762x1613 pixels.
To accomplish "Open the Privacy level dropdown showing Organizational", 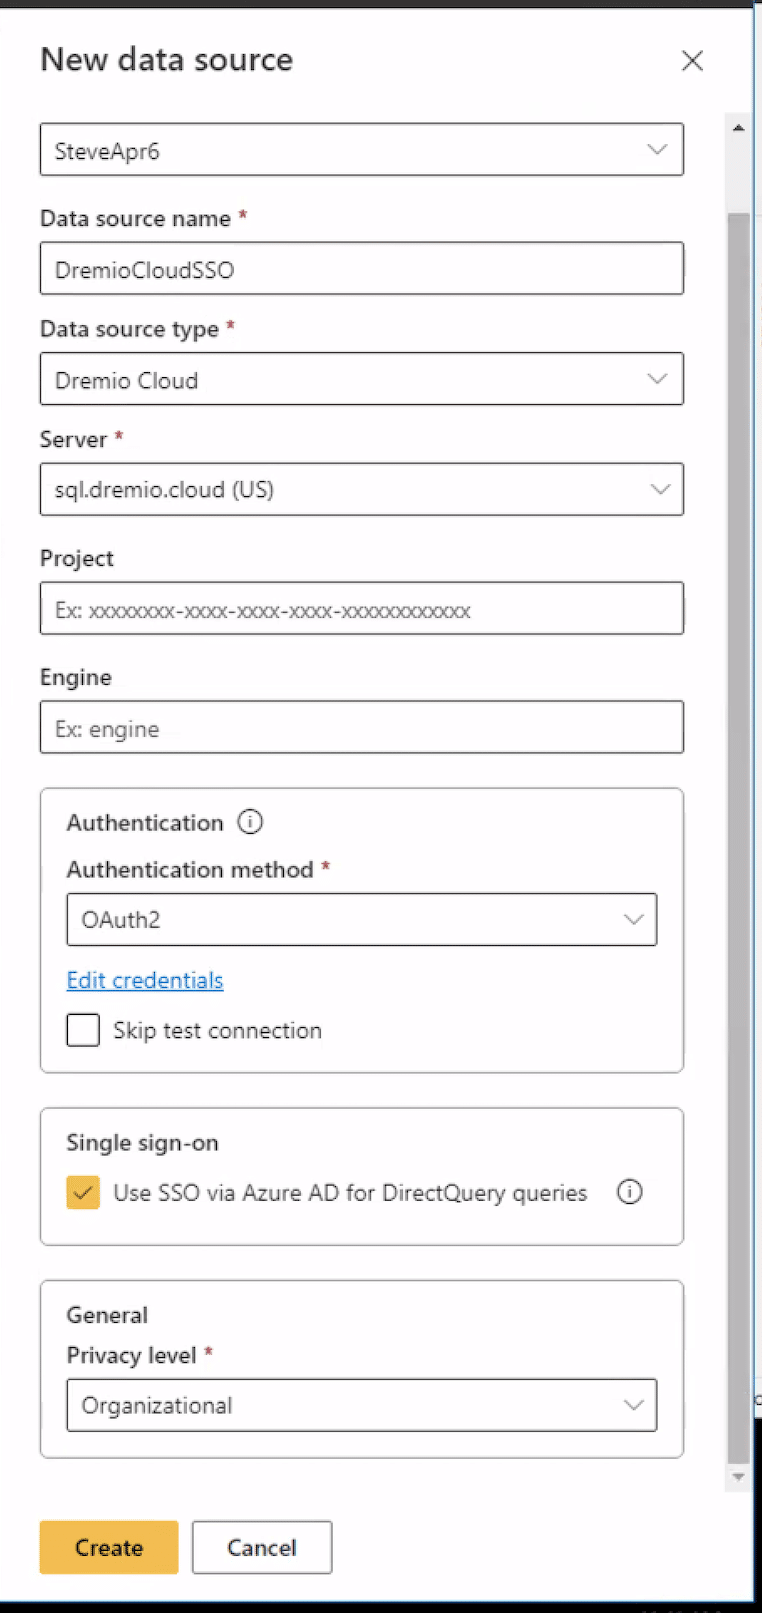I will point(362,1404).
